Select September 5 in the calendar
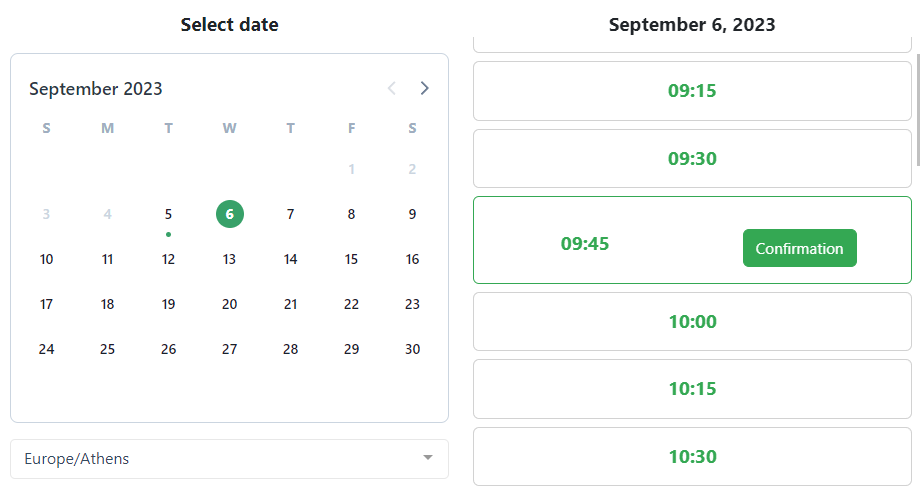 (x=168, y=214)
